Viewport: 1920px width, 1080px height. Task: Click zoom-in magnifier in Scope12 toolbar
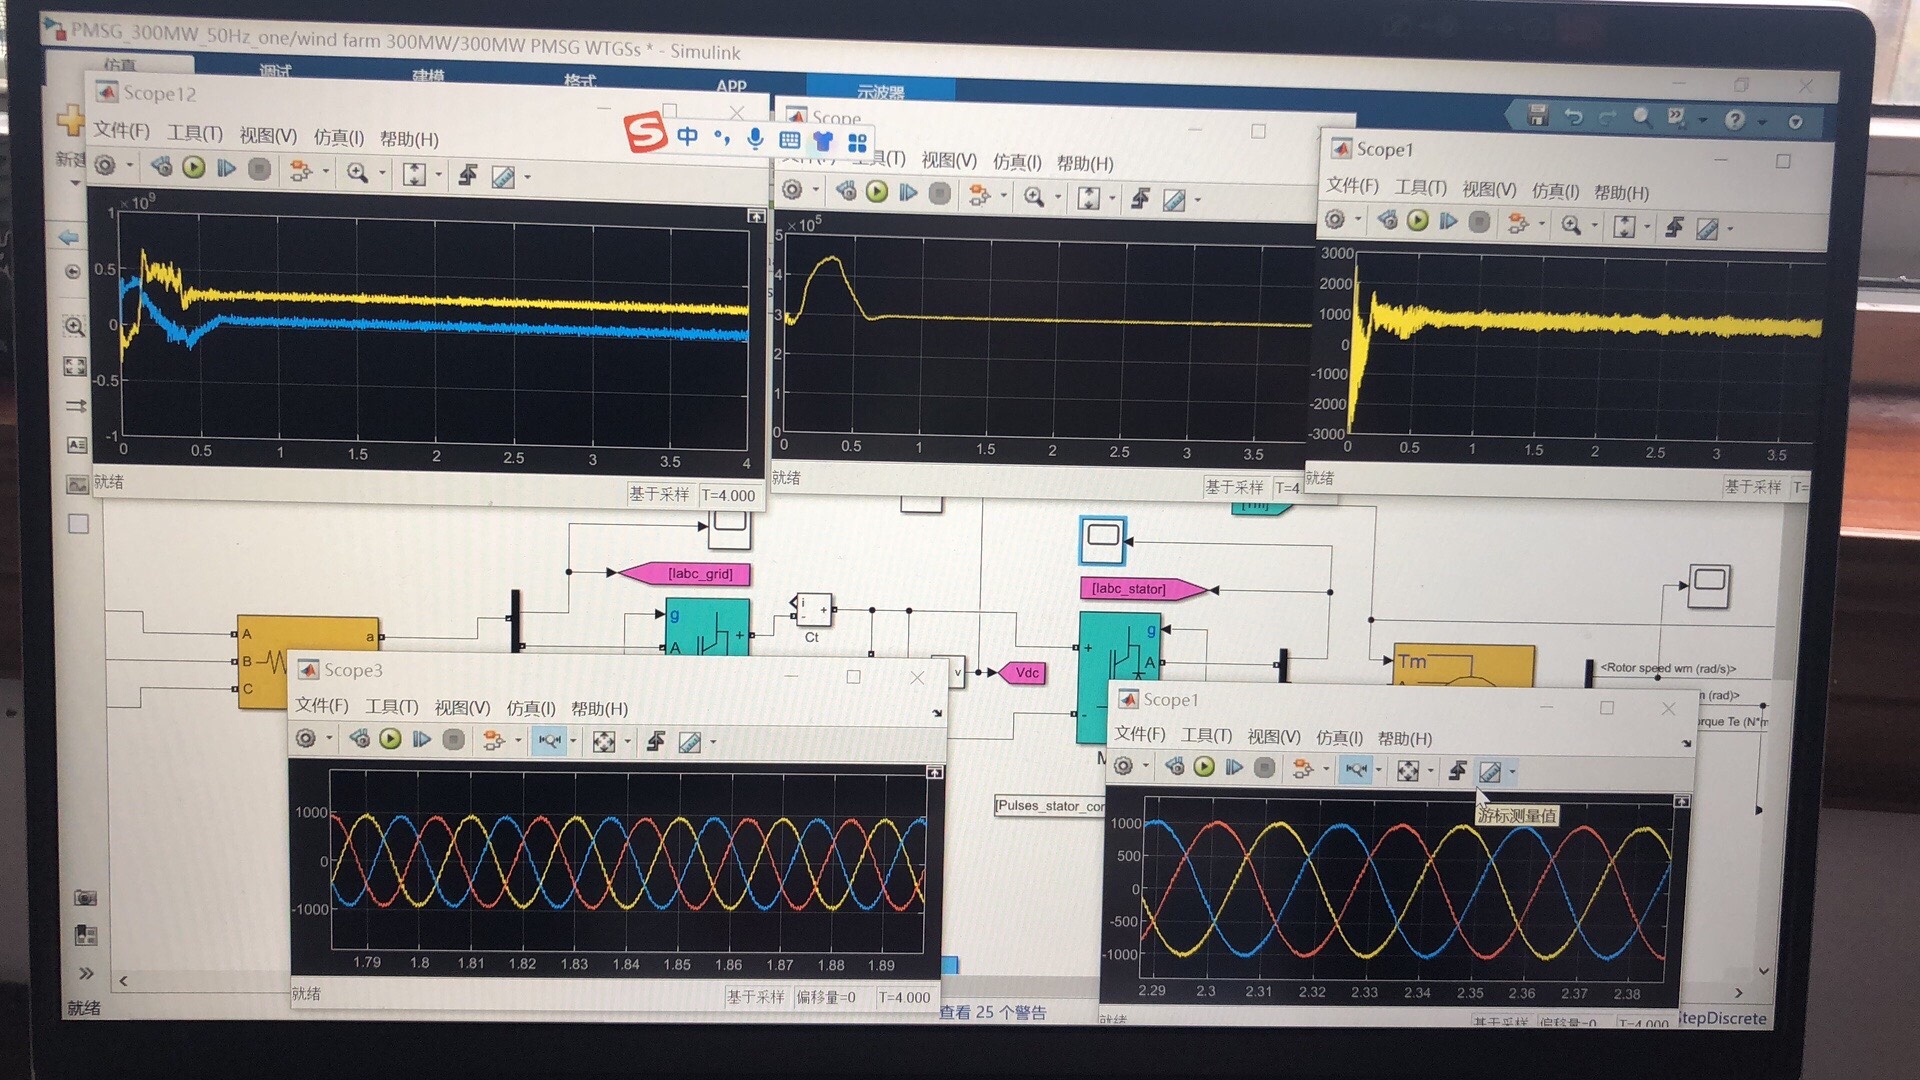[357, 172]
